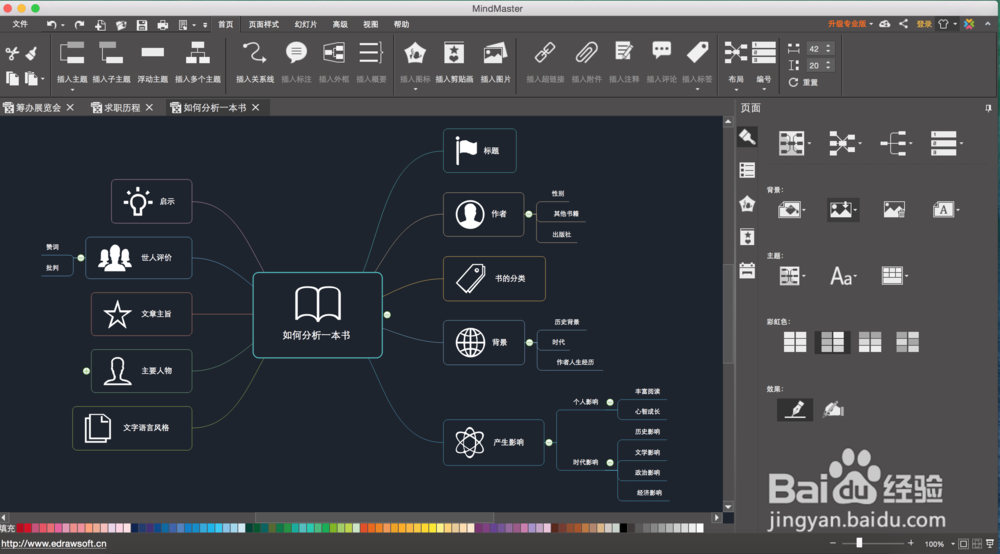Open paste options dropdown arrow

pos(43,79)
